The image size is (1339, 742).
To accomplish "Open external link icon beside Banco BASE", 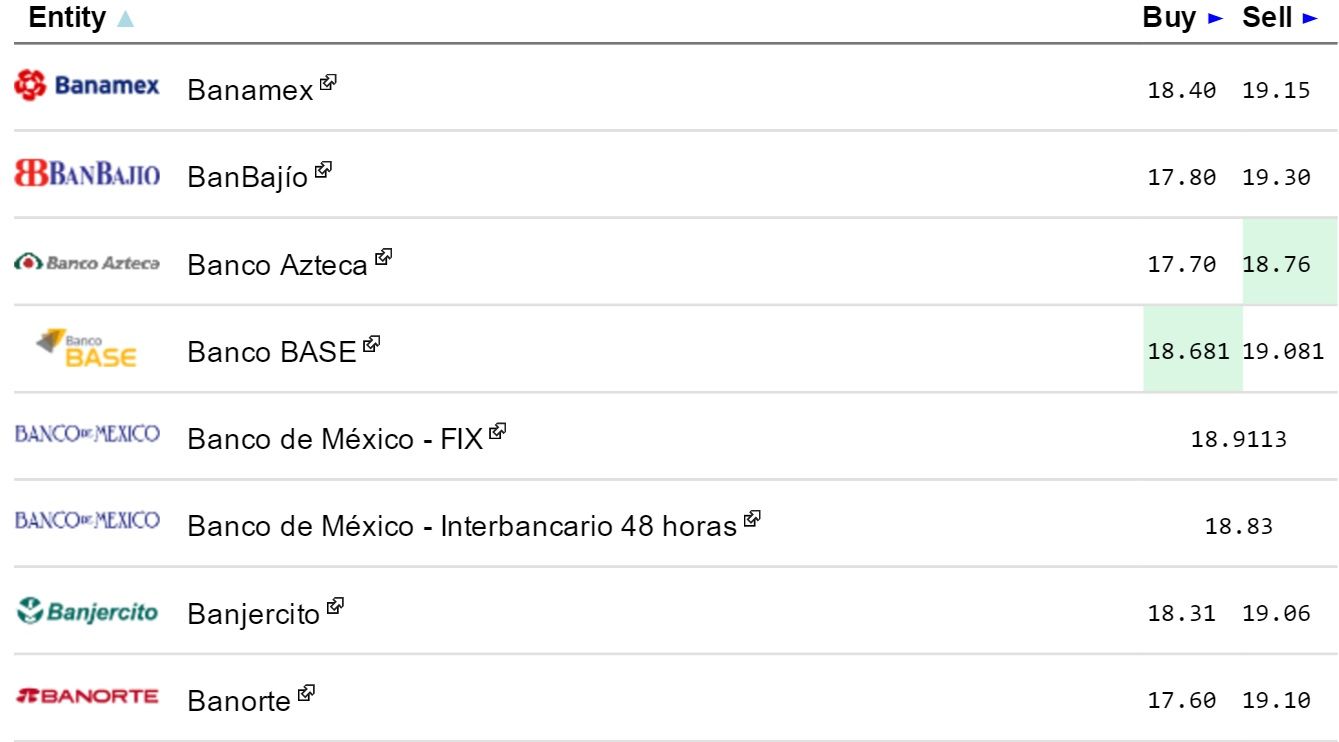I will 372,344.
